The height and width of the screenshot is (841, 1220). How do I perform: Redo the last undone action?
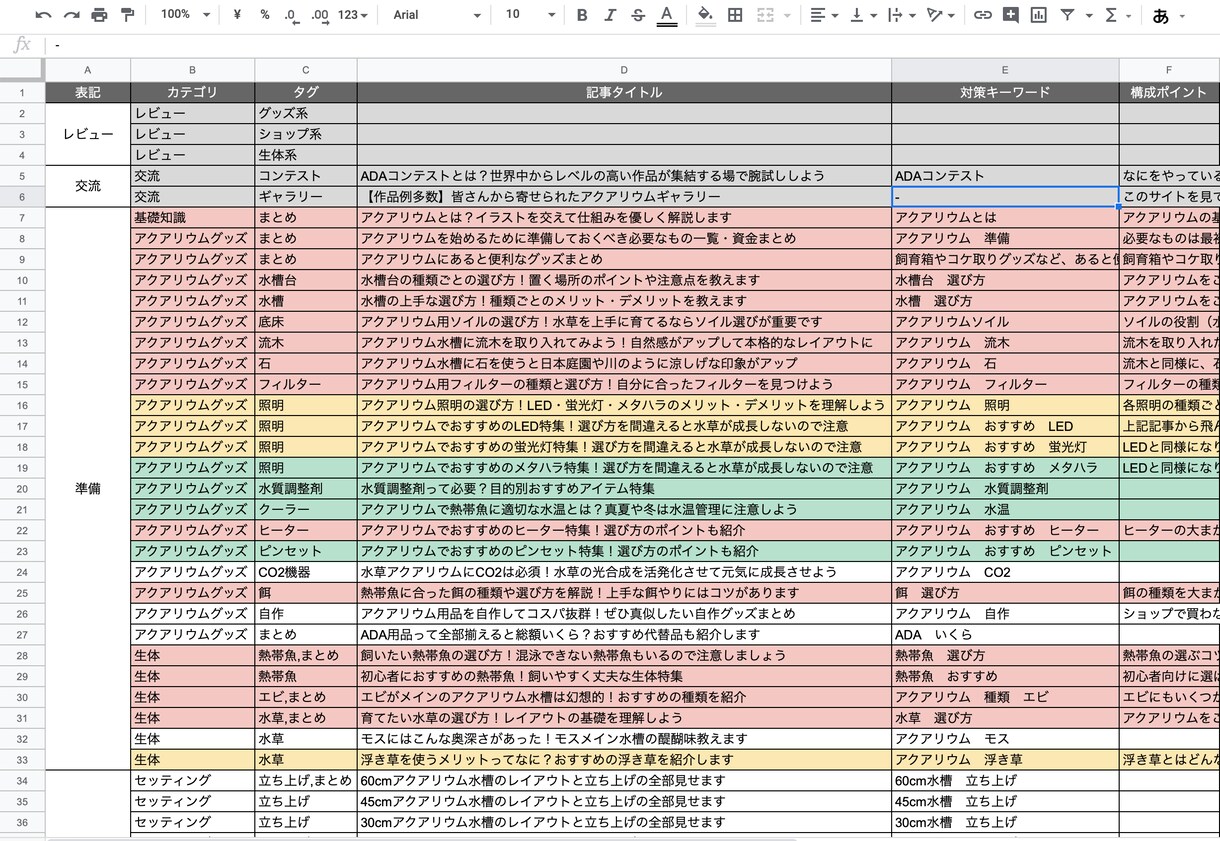point(71,15)
